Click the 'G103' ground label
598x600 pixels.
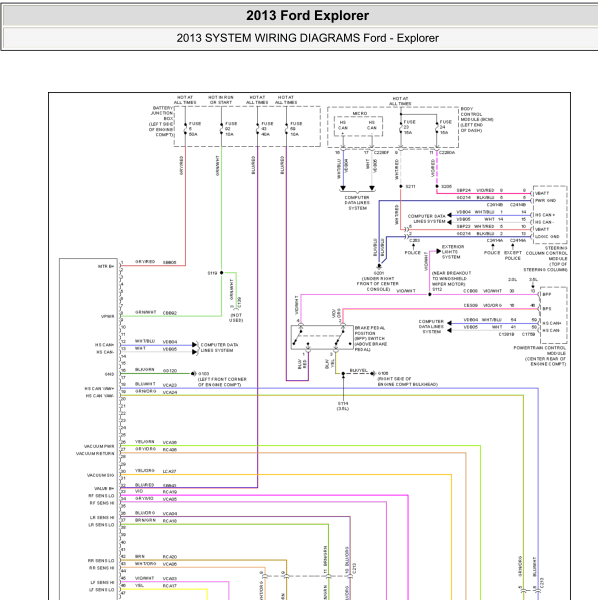tap(203, 373)
